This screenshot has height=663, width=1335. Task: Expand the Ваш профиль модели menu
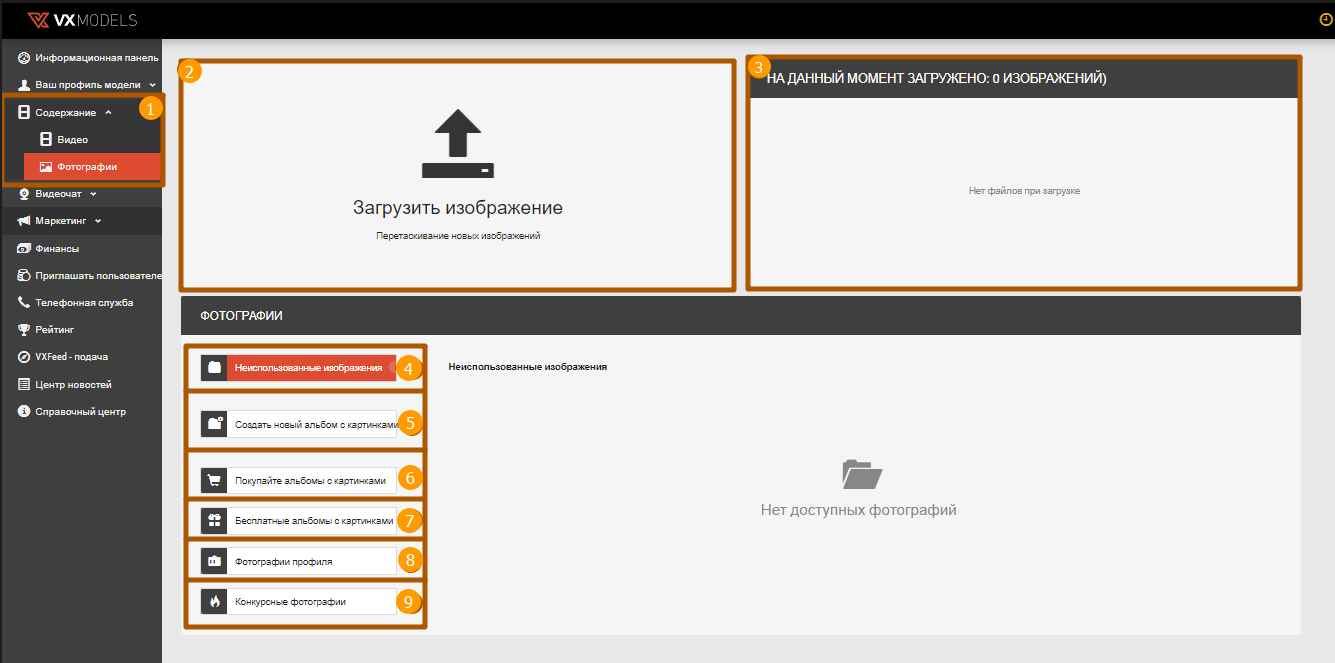tap(86, 85)
